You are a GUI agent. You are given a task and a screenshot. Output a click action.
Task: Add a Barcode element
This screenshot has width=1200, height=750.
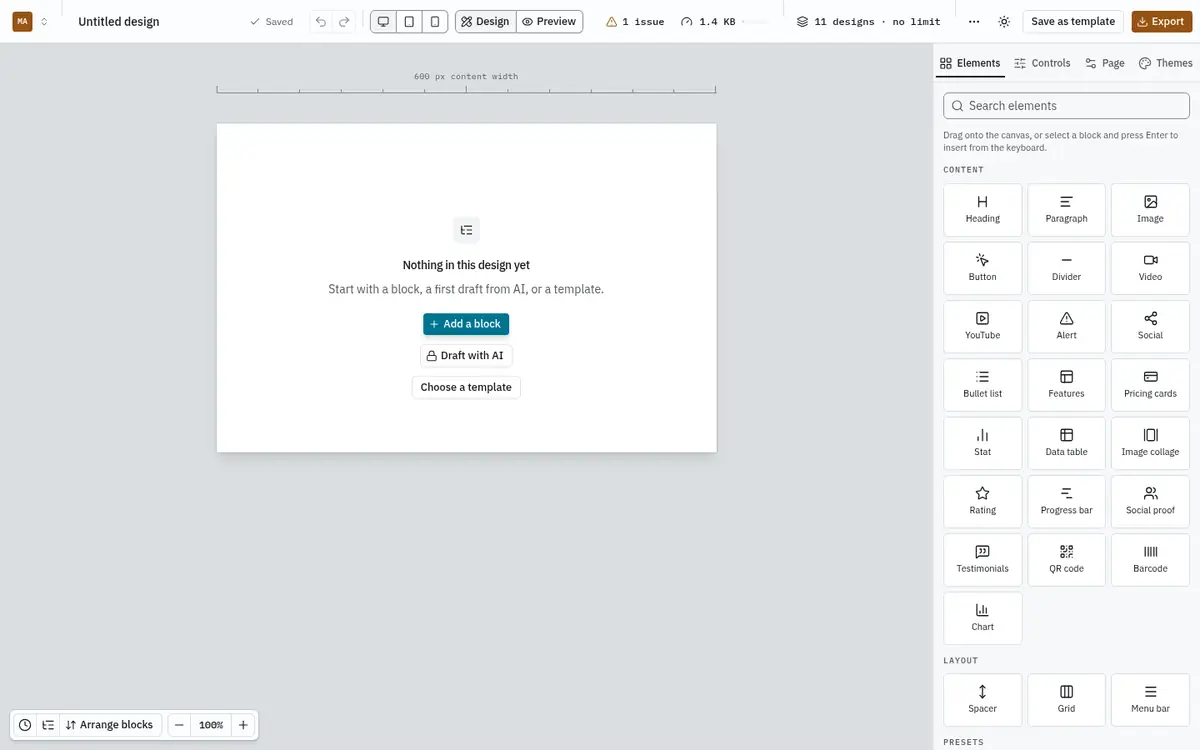click(1150, 560)
